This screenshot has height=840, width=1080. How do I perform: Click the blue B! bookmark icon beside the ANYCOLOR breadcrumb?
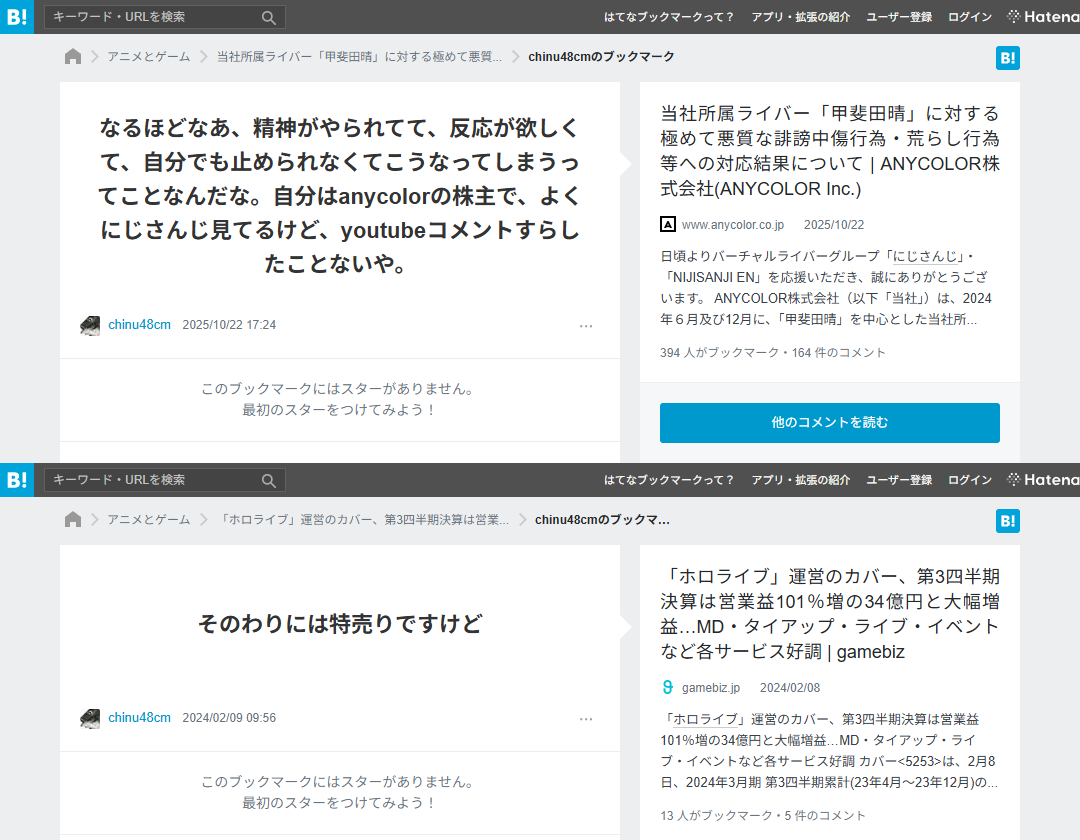pos(1007,58)
